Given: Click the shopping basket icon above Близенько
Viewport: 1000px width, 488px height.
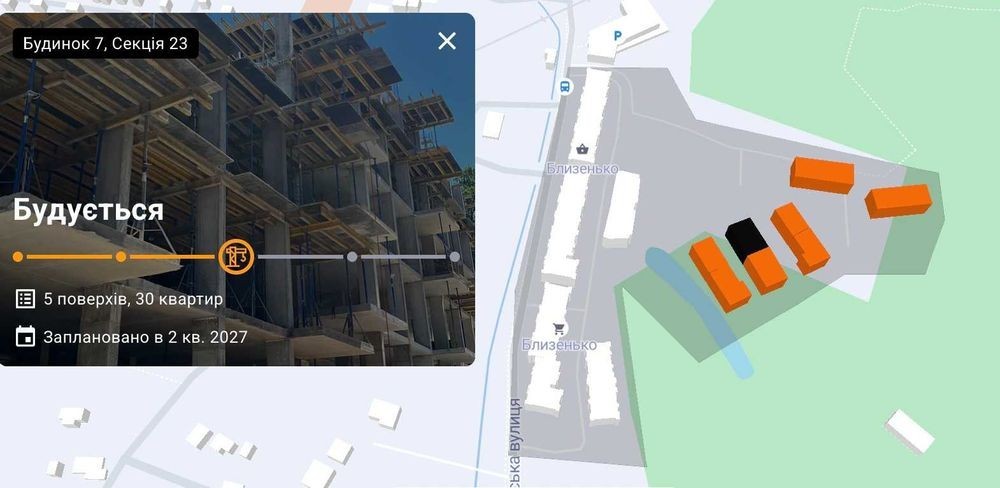Looking at the screenshot, I should tap(582, 149).
